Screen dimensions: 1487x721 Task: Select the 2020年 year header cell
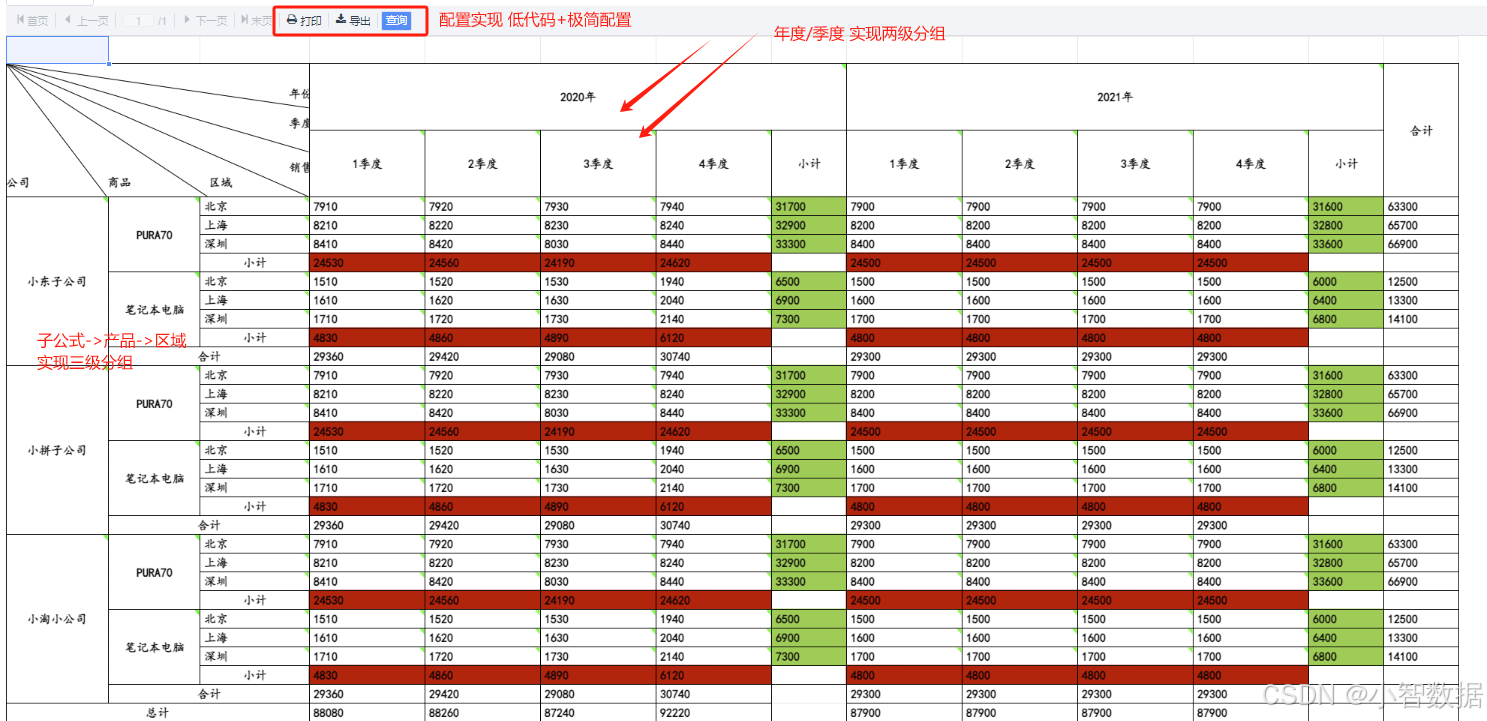(578, 97)
